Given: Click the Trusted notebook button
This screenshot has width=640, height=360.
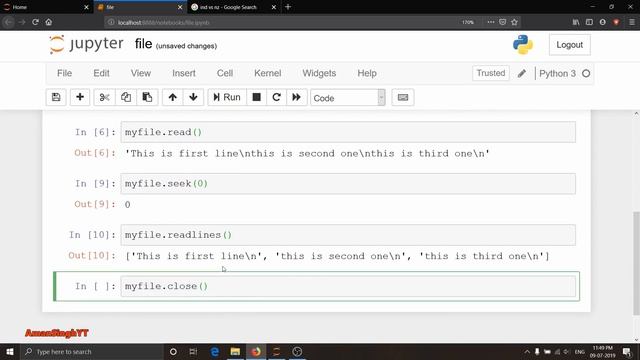Looking at the screenshot, I should click(x=491, y=73).
